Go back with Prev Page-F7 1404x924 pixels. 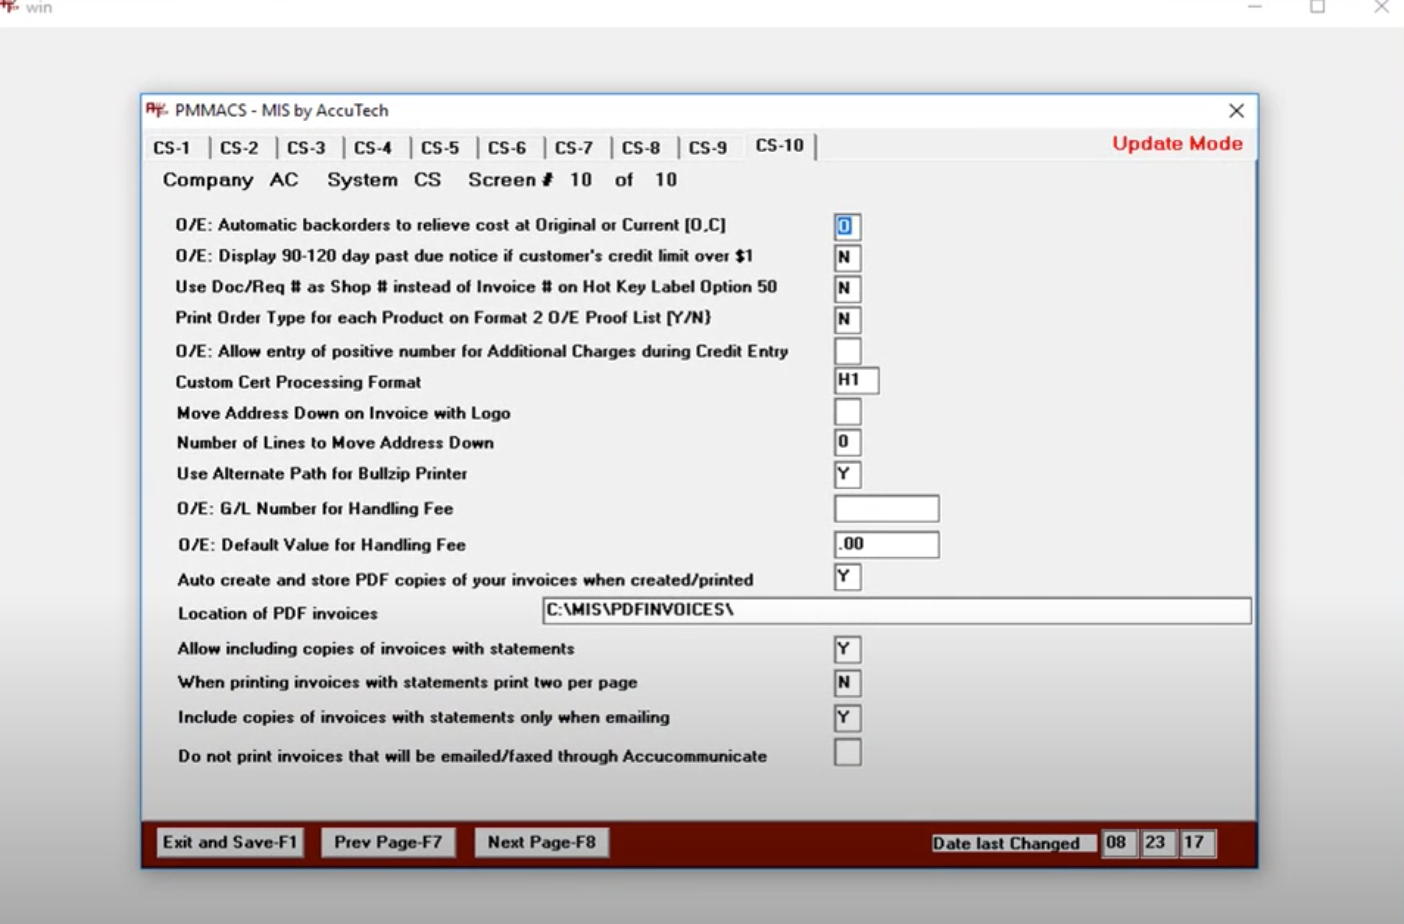[388, 842]
